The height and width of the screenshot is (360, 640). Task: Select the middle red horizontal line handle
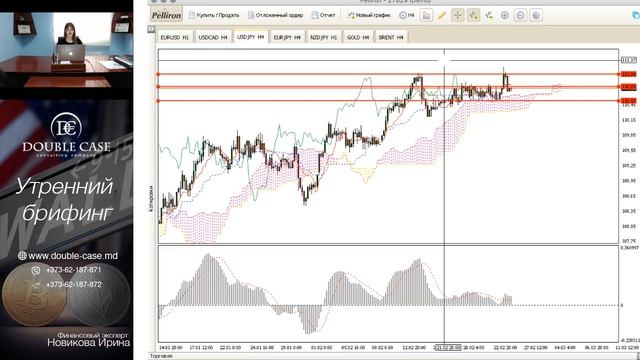point(158,87)
